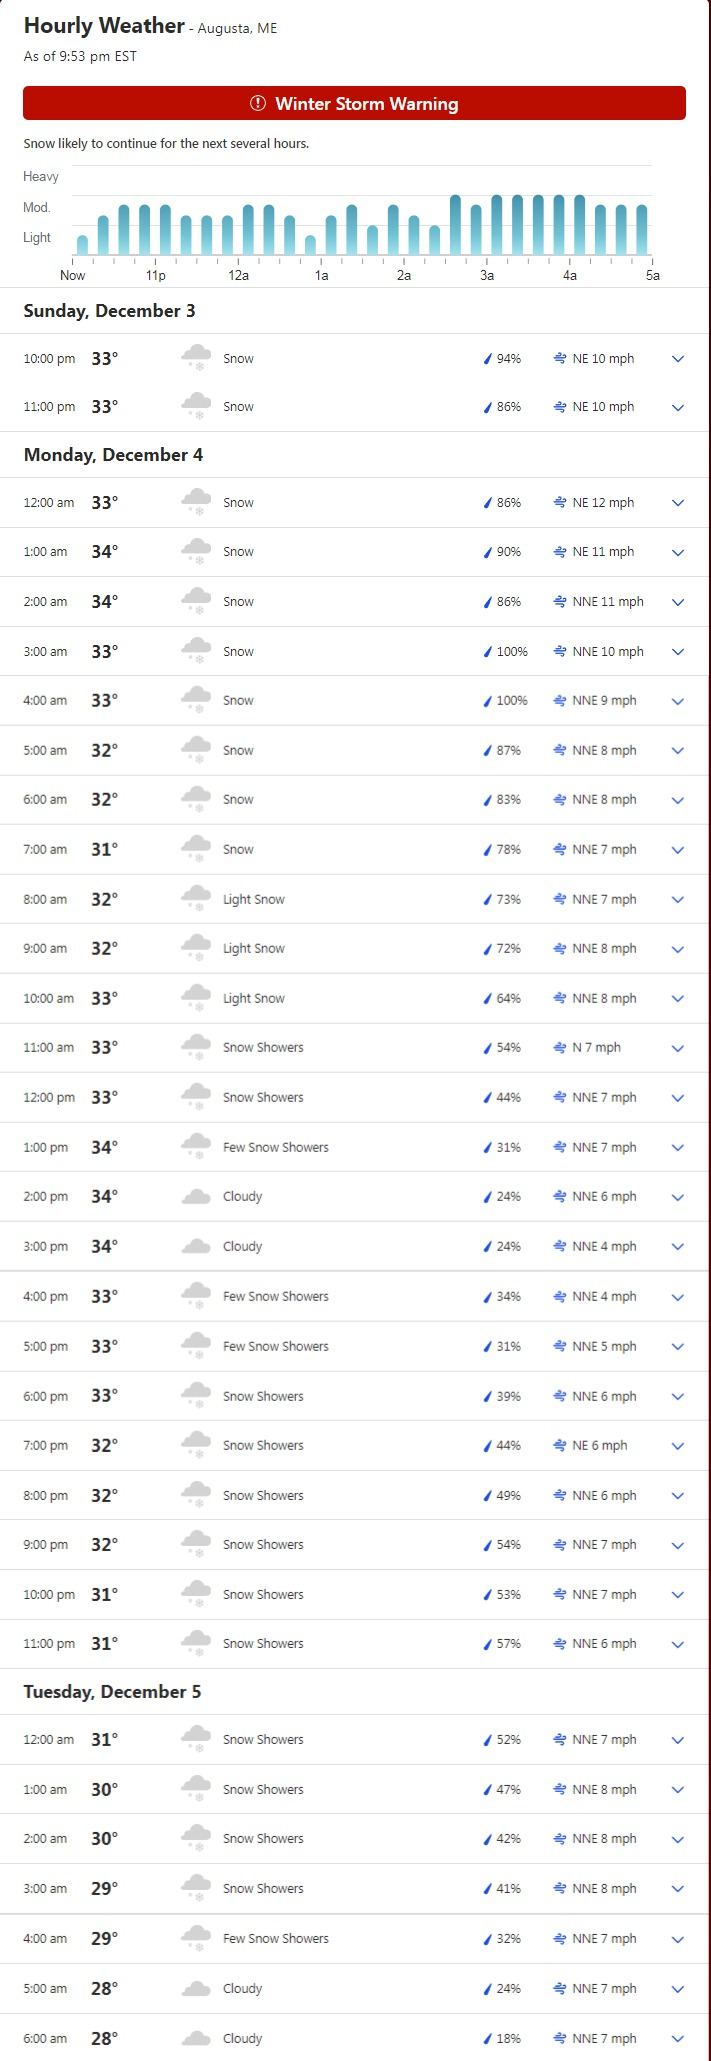Open the Winter Storm Warning banner
711x2061 pixels.
(355, 103)
